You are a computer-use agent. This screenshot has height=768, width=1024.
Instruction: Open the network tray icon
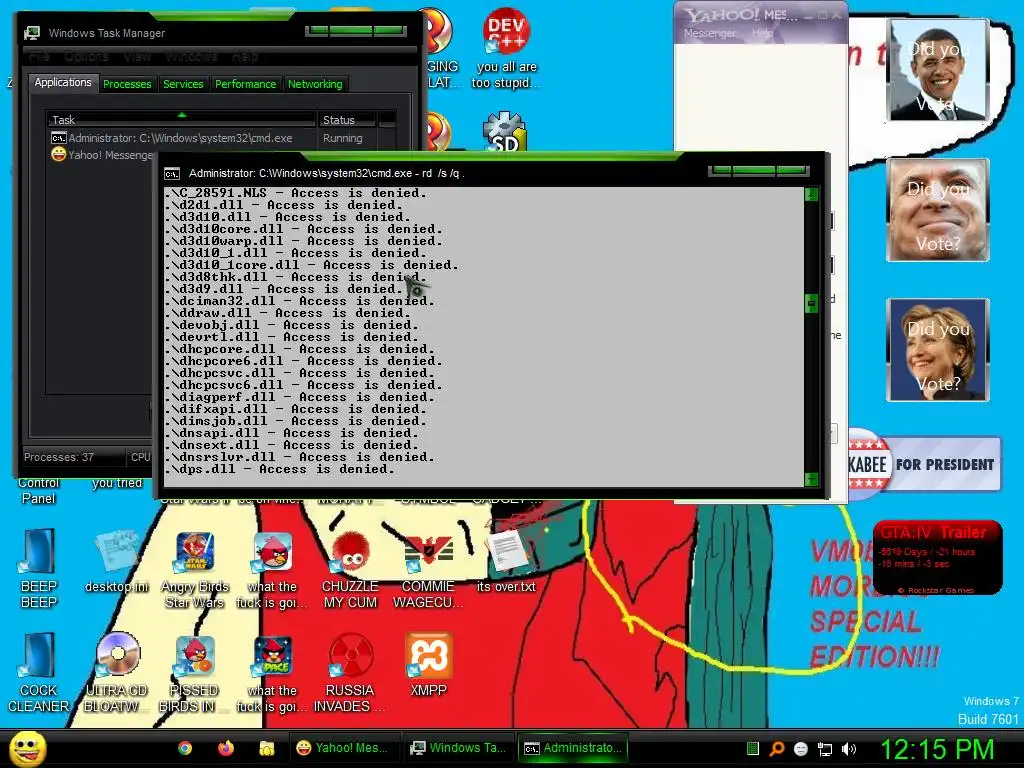[x=825, y=749]
